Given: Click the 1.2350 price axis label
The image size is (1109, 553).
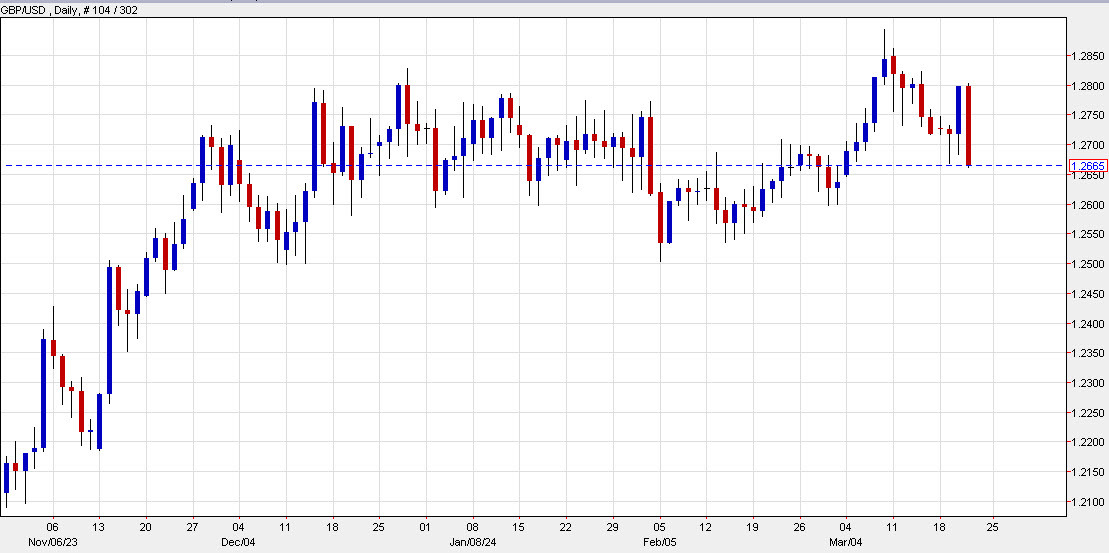Looking at the screenshot, I should pos(1088,354).
